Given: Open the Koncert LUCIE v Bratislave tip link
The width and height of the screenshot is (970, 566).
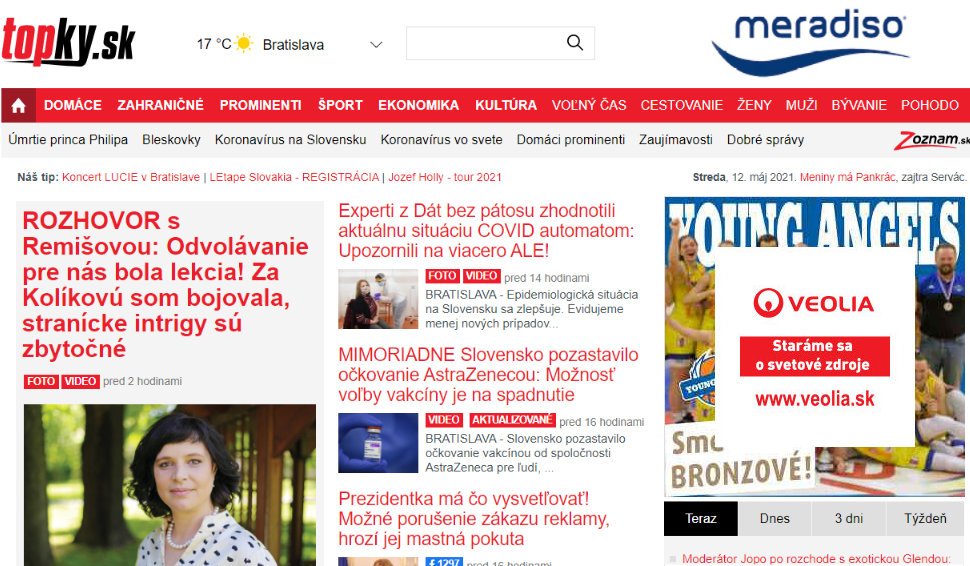Looking at the screenshot, I should [131, 177].
